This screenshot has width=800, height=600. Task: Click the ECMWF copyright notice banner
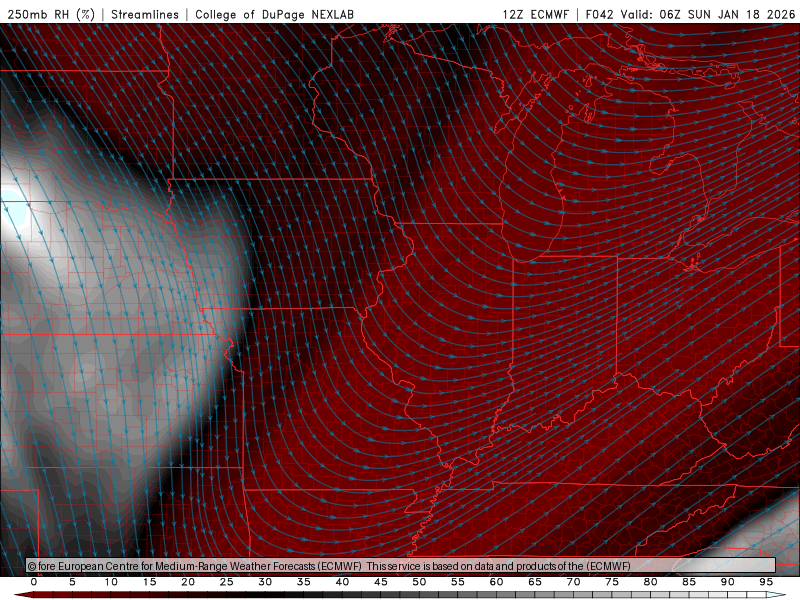tap(401, 565)
